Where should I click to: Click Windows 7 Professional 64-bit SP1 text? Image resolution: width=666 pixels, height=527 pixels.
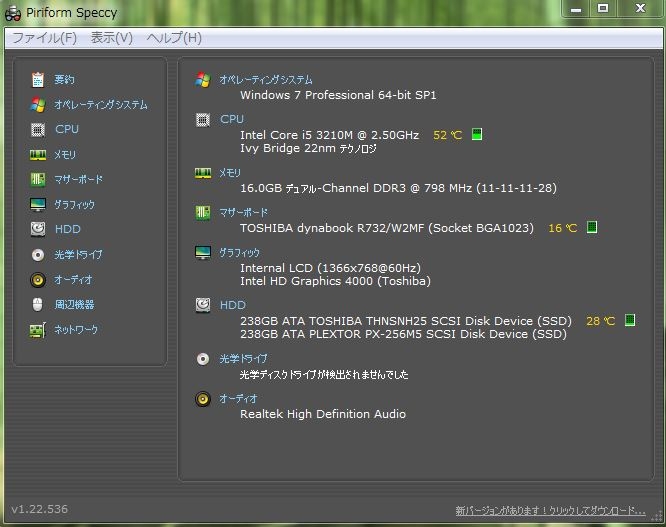pos(338,95)
